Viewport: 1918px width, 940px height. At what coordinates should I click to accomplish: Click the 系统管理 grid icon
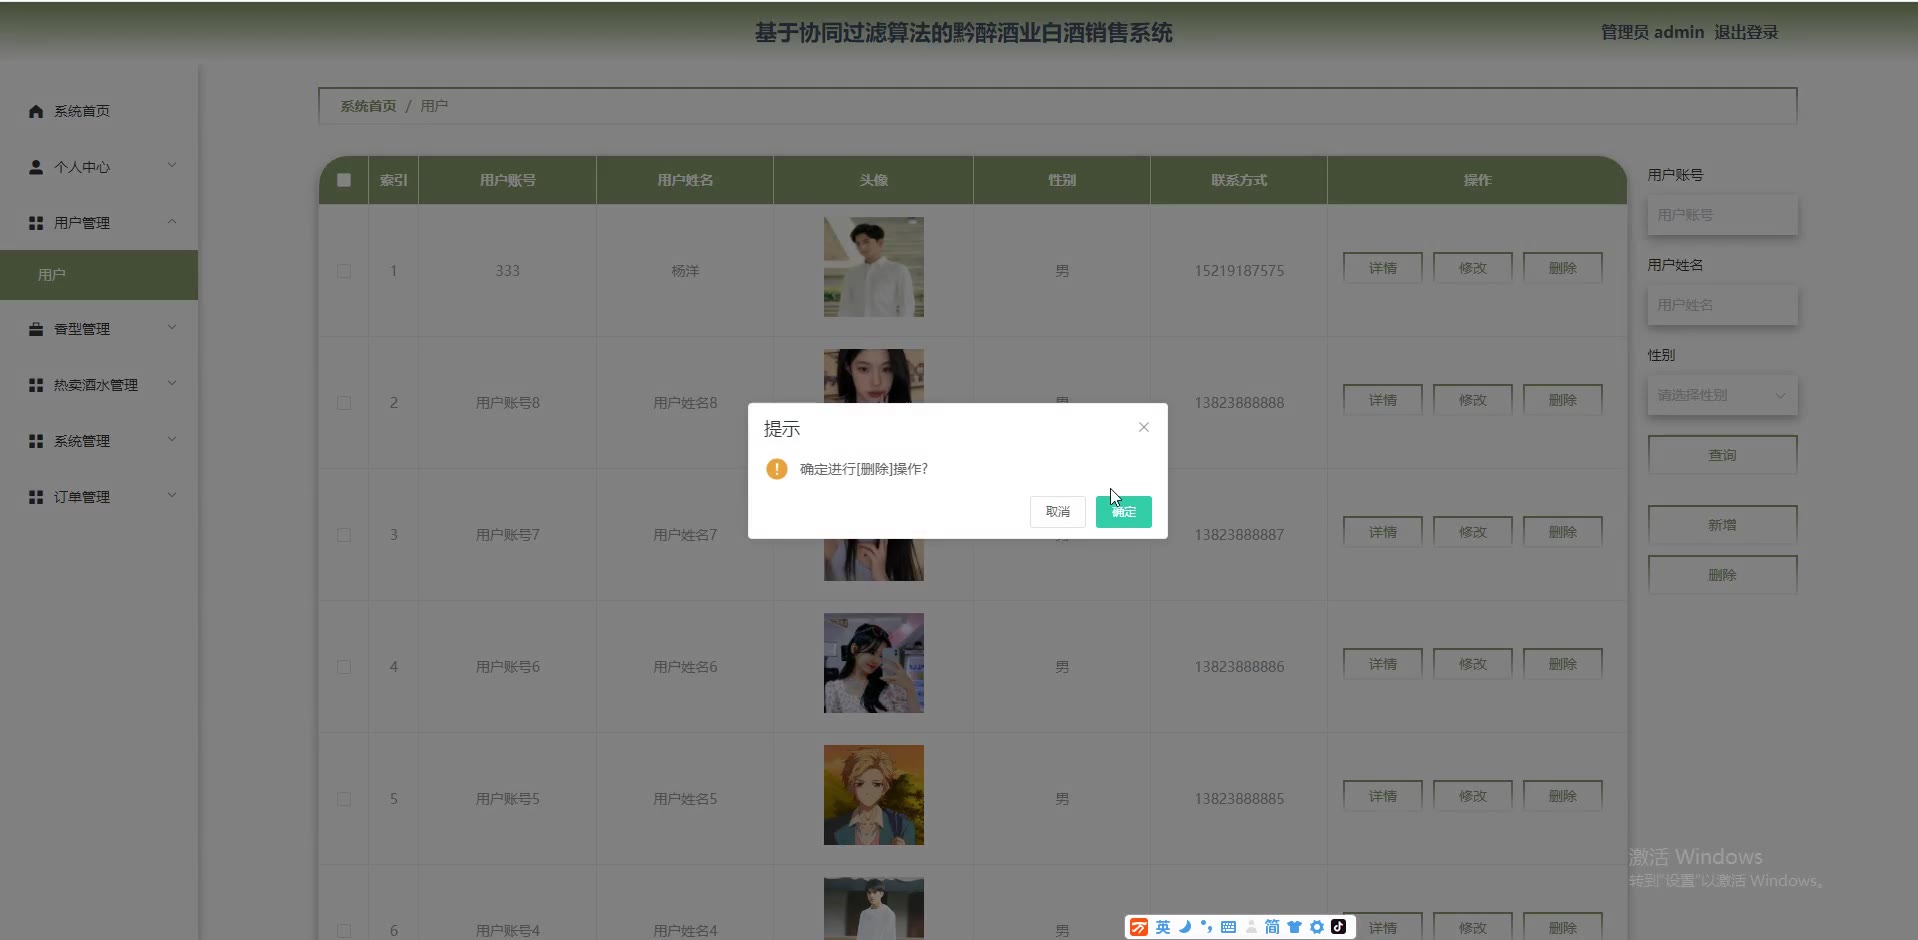click(36, 441)
